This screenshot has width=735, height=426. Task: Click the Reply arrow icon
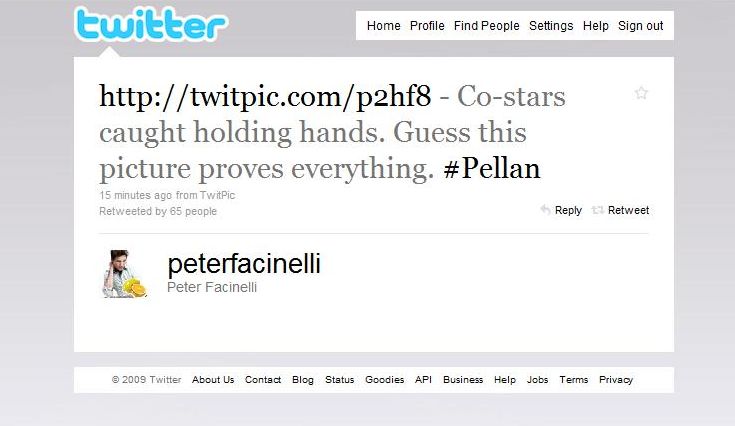(x=545, y=210)
